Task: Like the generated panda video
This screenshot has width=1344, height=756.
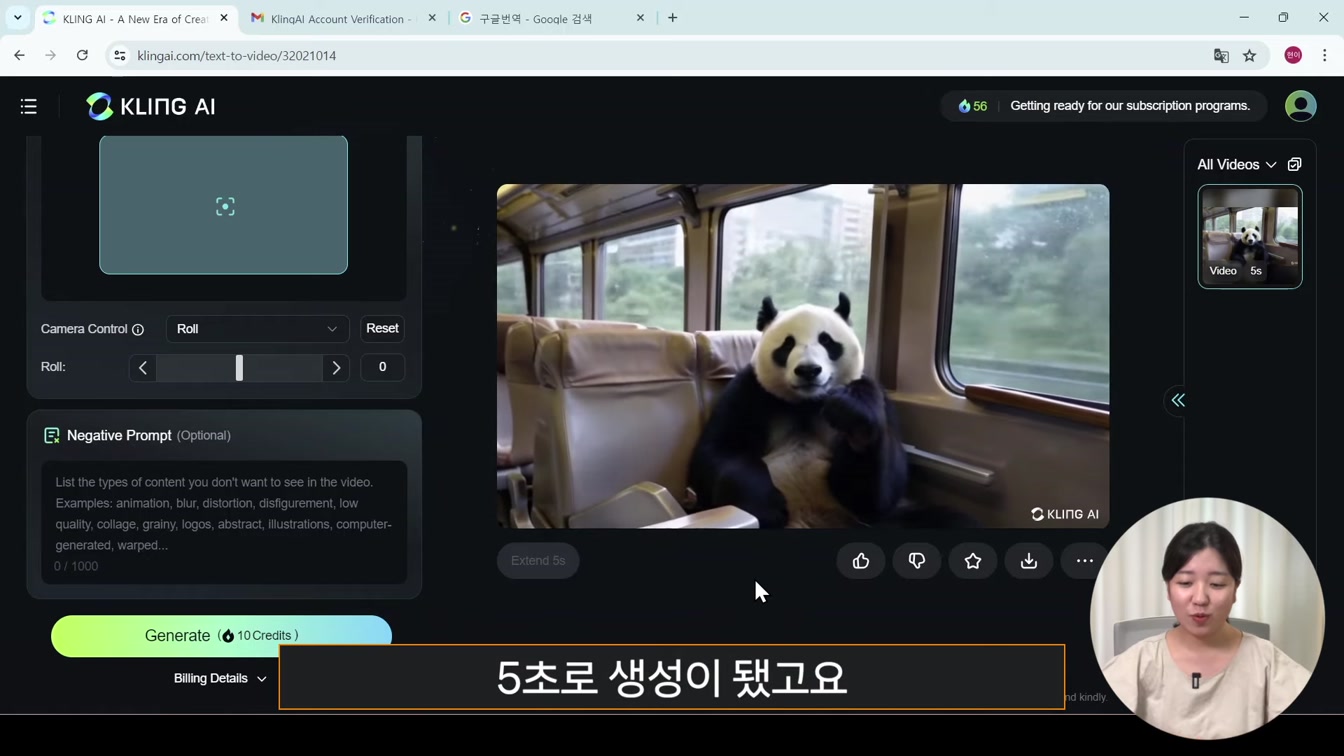Action: [x=861, y=561]
